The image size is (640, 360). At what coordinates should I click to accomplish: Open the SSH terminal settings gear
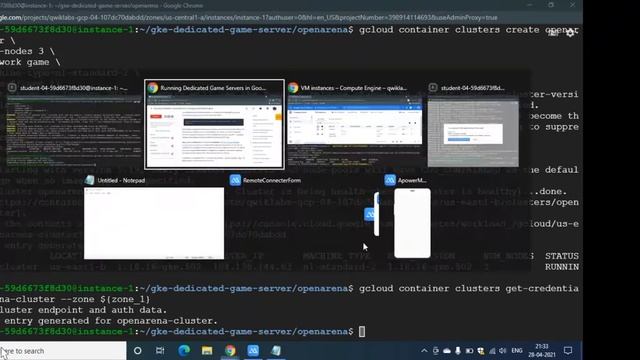[570, 33]
